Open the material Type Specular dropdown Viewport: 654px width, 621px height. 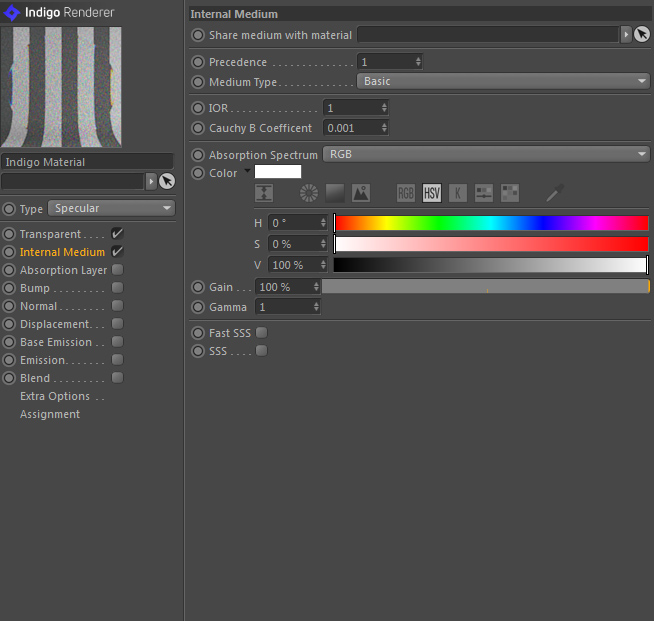point(111,209)
